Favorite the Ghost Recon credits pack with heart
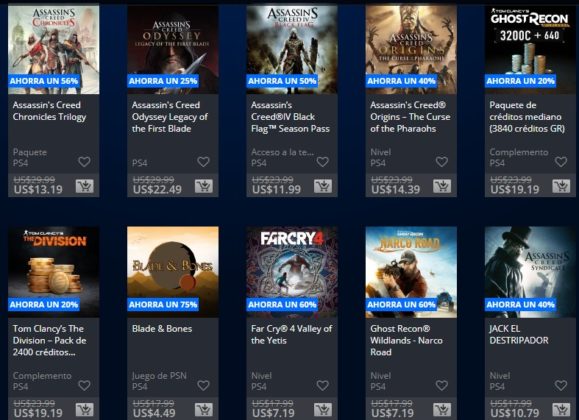 (561, 161)
